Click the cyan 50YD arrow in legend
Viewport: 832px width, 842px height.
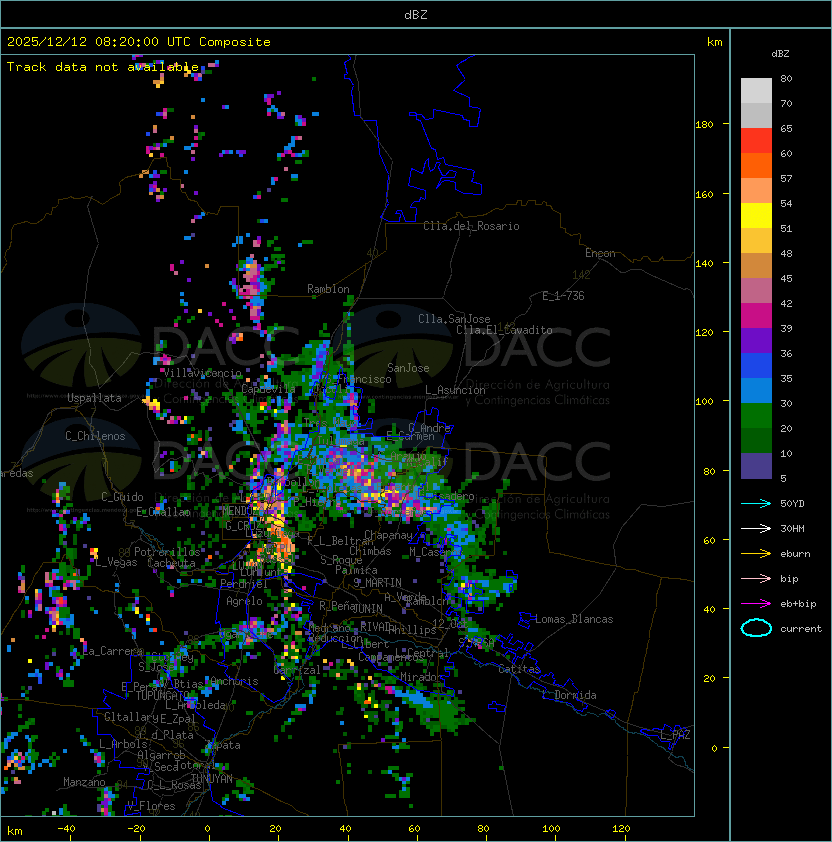pyautogui.click(x=756, y=504)
